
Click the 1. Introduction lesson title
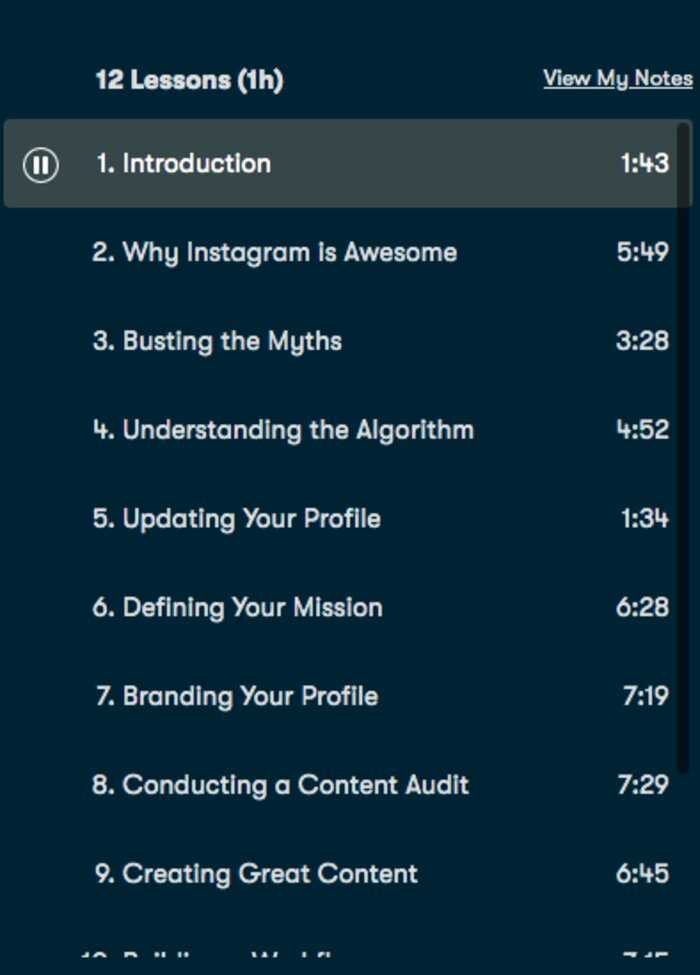pyautogui.click(x=184, y=164)
